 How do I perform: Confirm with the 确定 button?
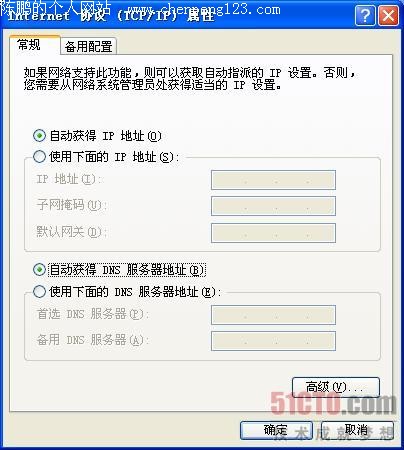[x=276, y=430]
